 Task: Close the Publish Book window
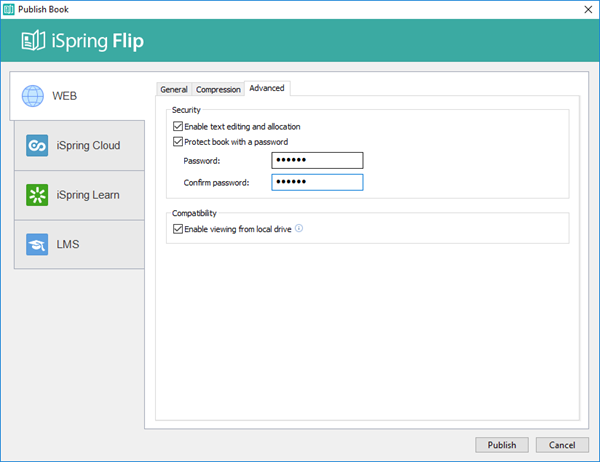[588, 9]
